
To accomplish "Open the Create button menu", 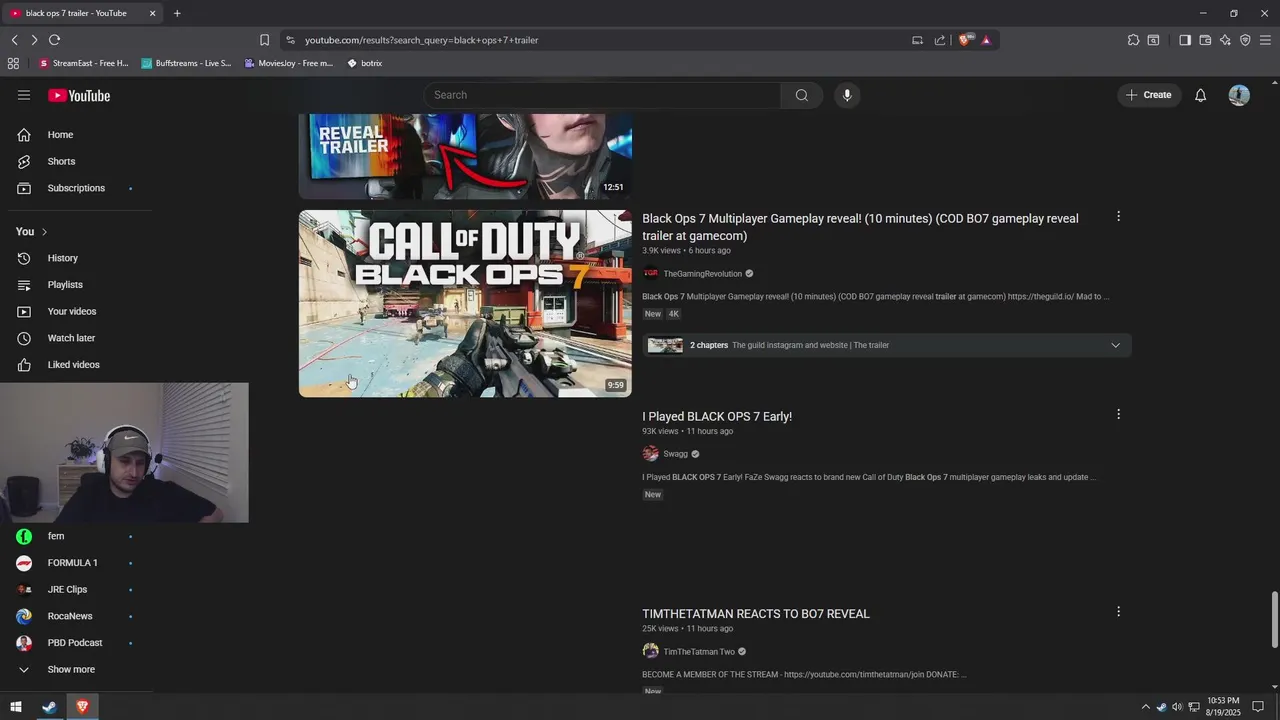I will point(1148,95).
